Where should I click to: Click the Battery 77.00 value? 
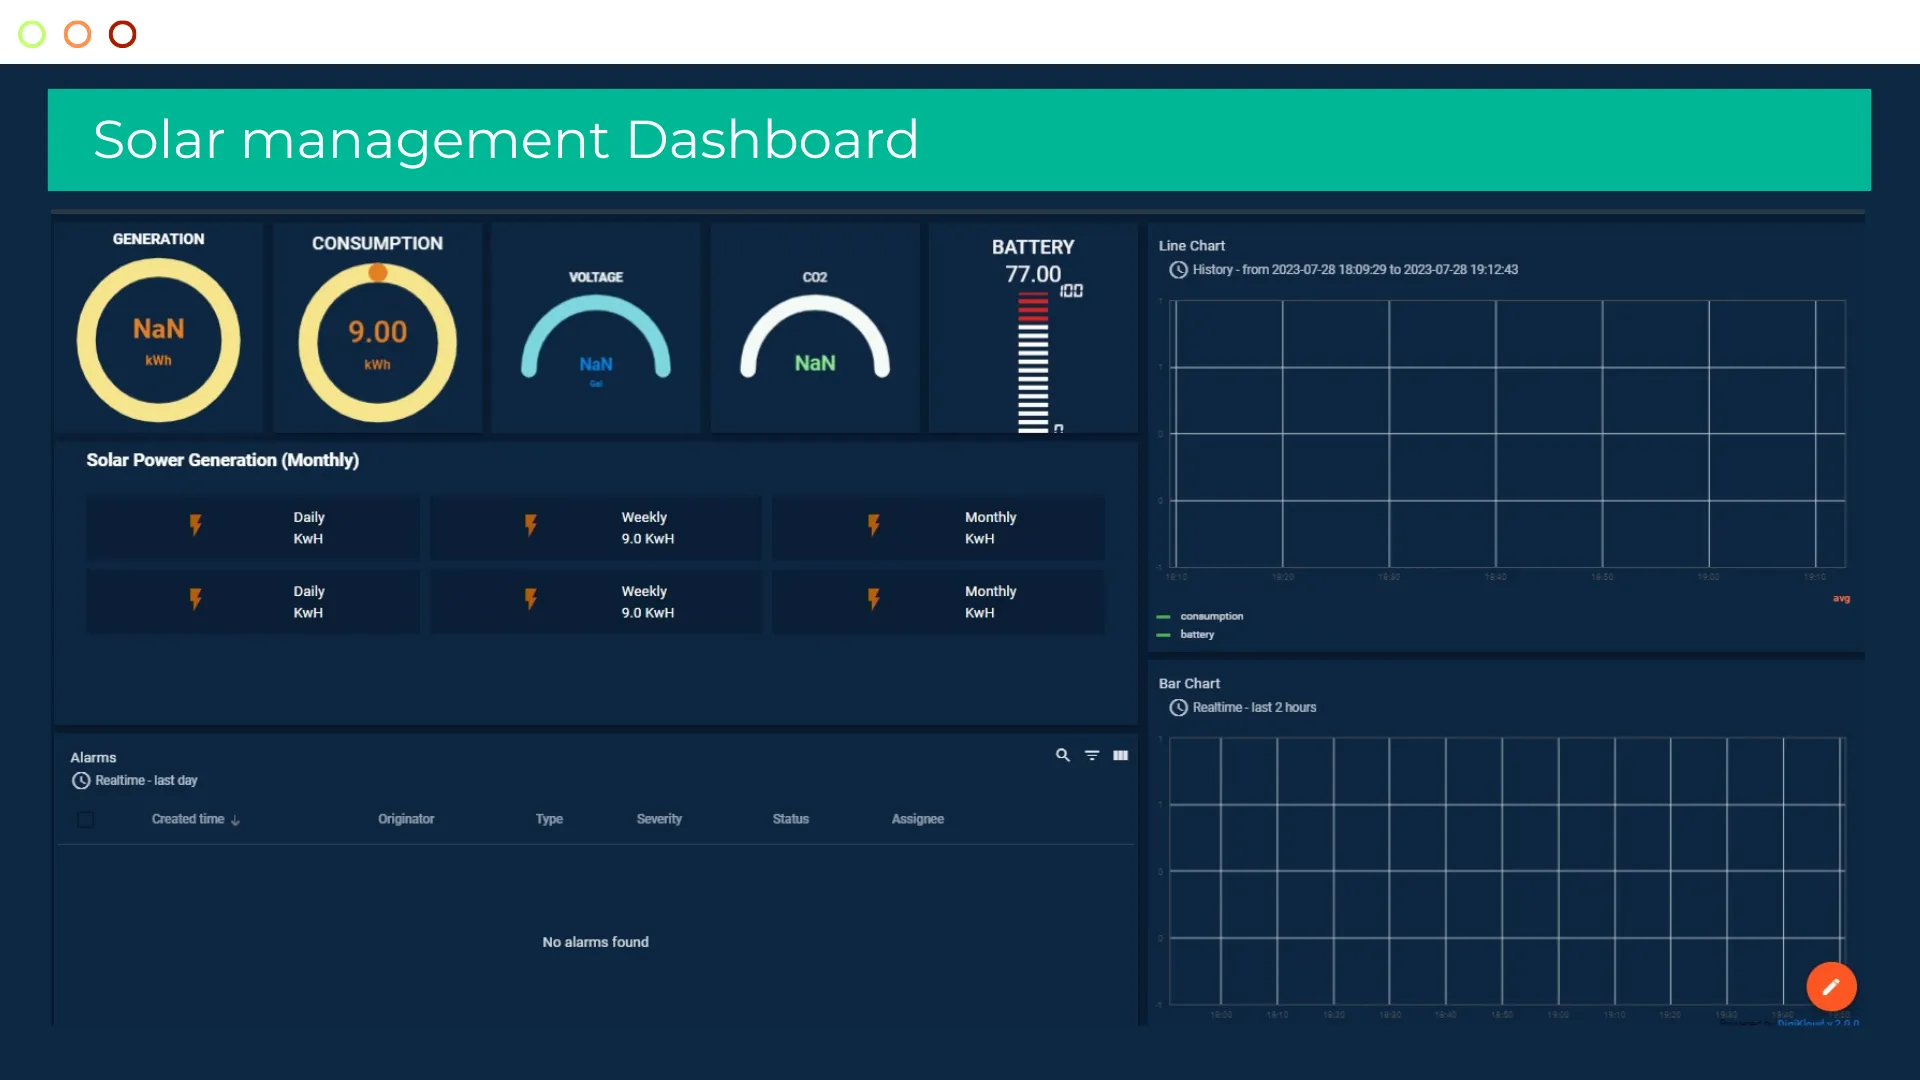coord(1033,274)
